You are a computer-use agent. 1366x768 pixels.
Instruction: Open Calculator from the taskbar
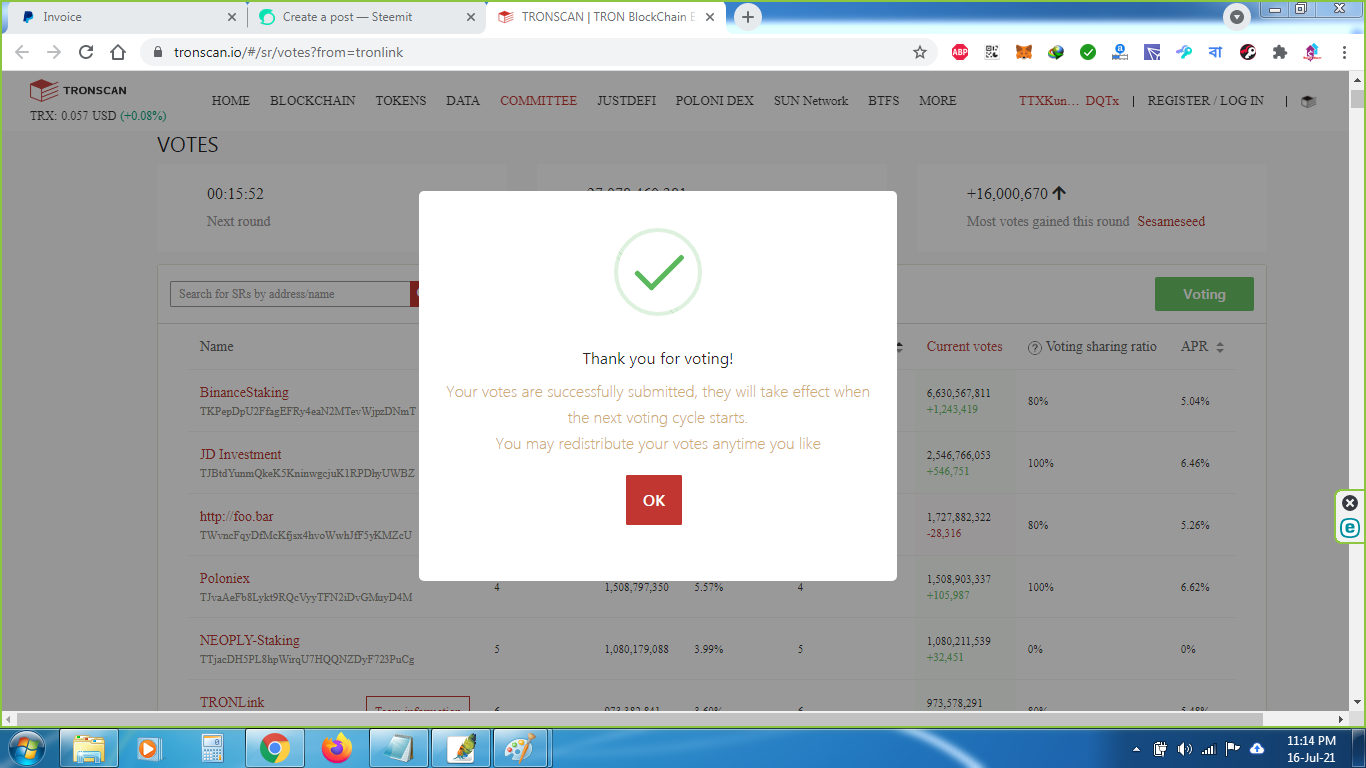[x=212, y=748]
